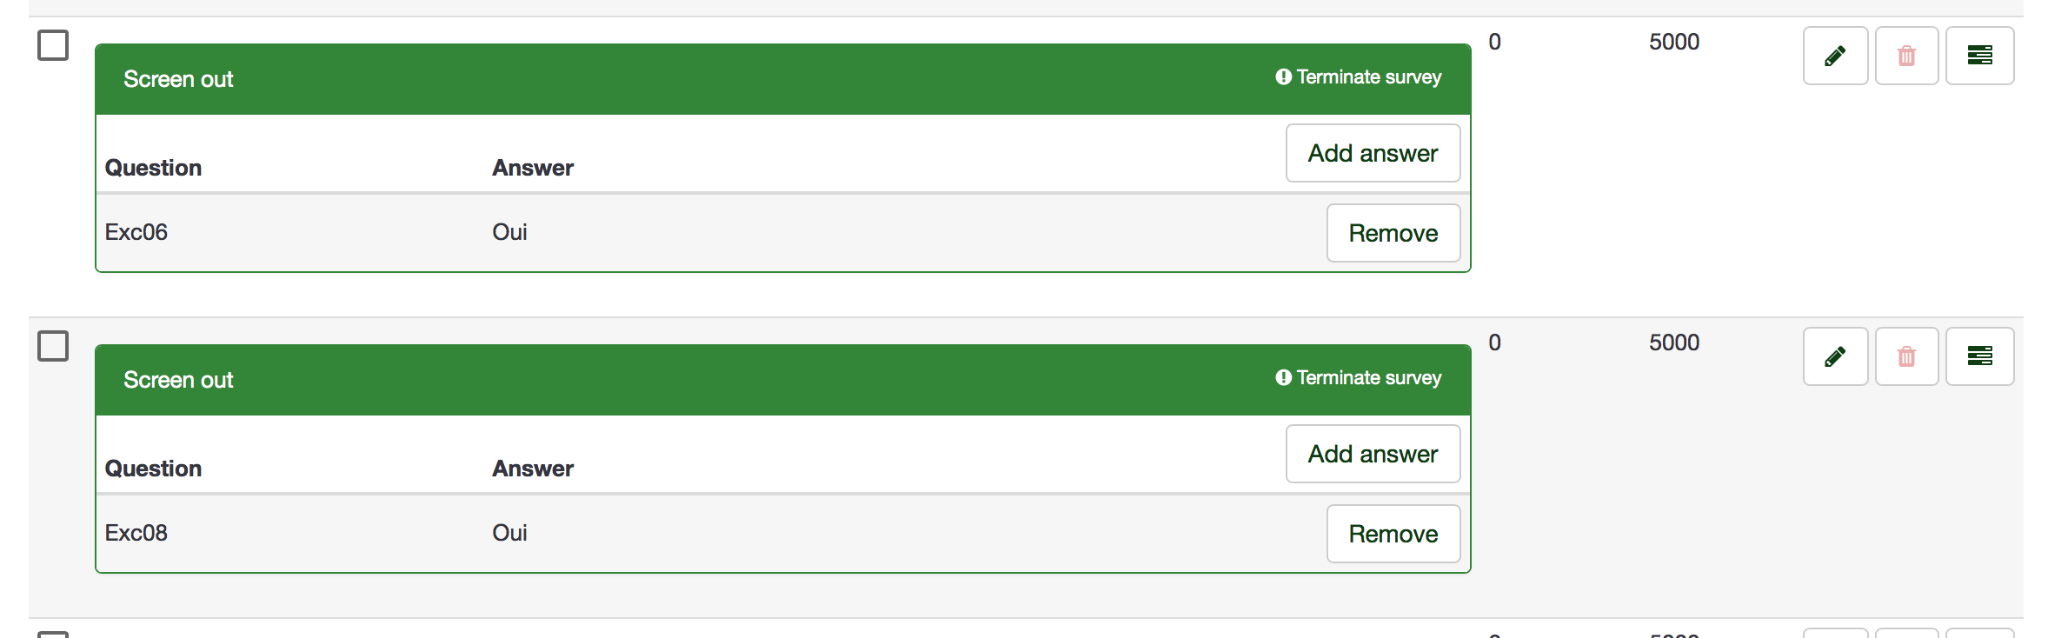The height and width of the screenshot is (638, 2048).
Task: Remove the Exc06 Oui answer
Action: coord(1393,233)
